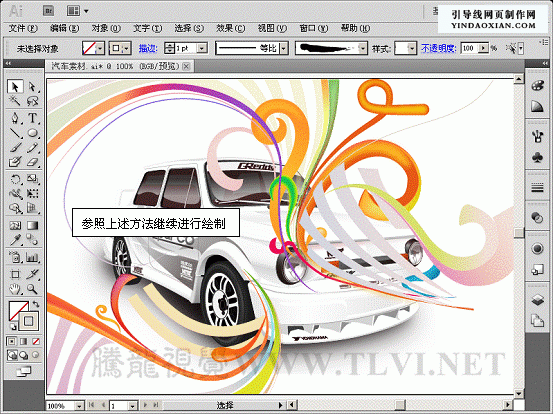Open the variable width profile dropdown

click(x=284, y=48)
